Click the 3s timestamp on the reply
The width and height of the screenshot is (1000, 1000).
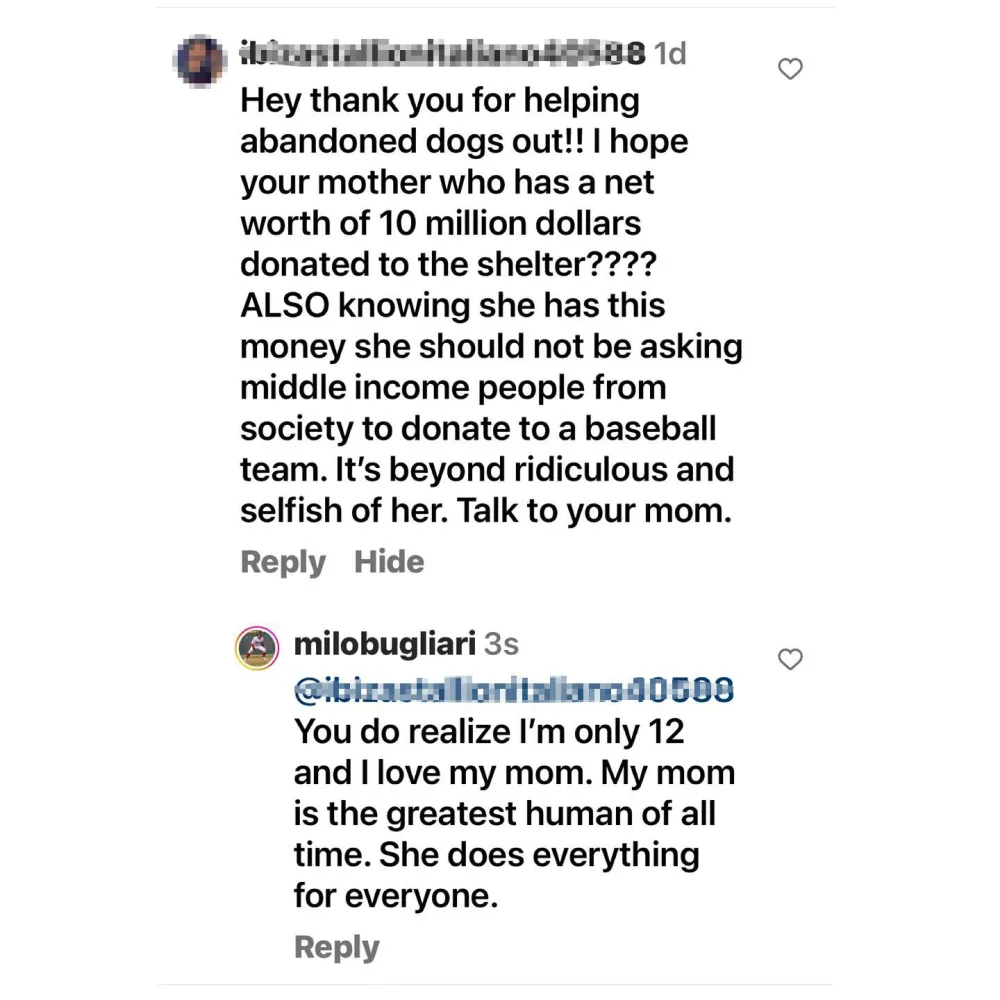pyautogui.click(x=502, y=644)
